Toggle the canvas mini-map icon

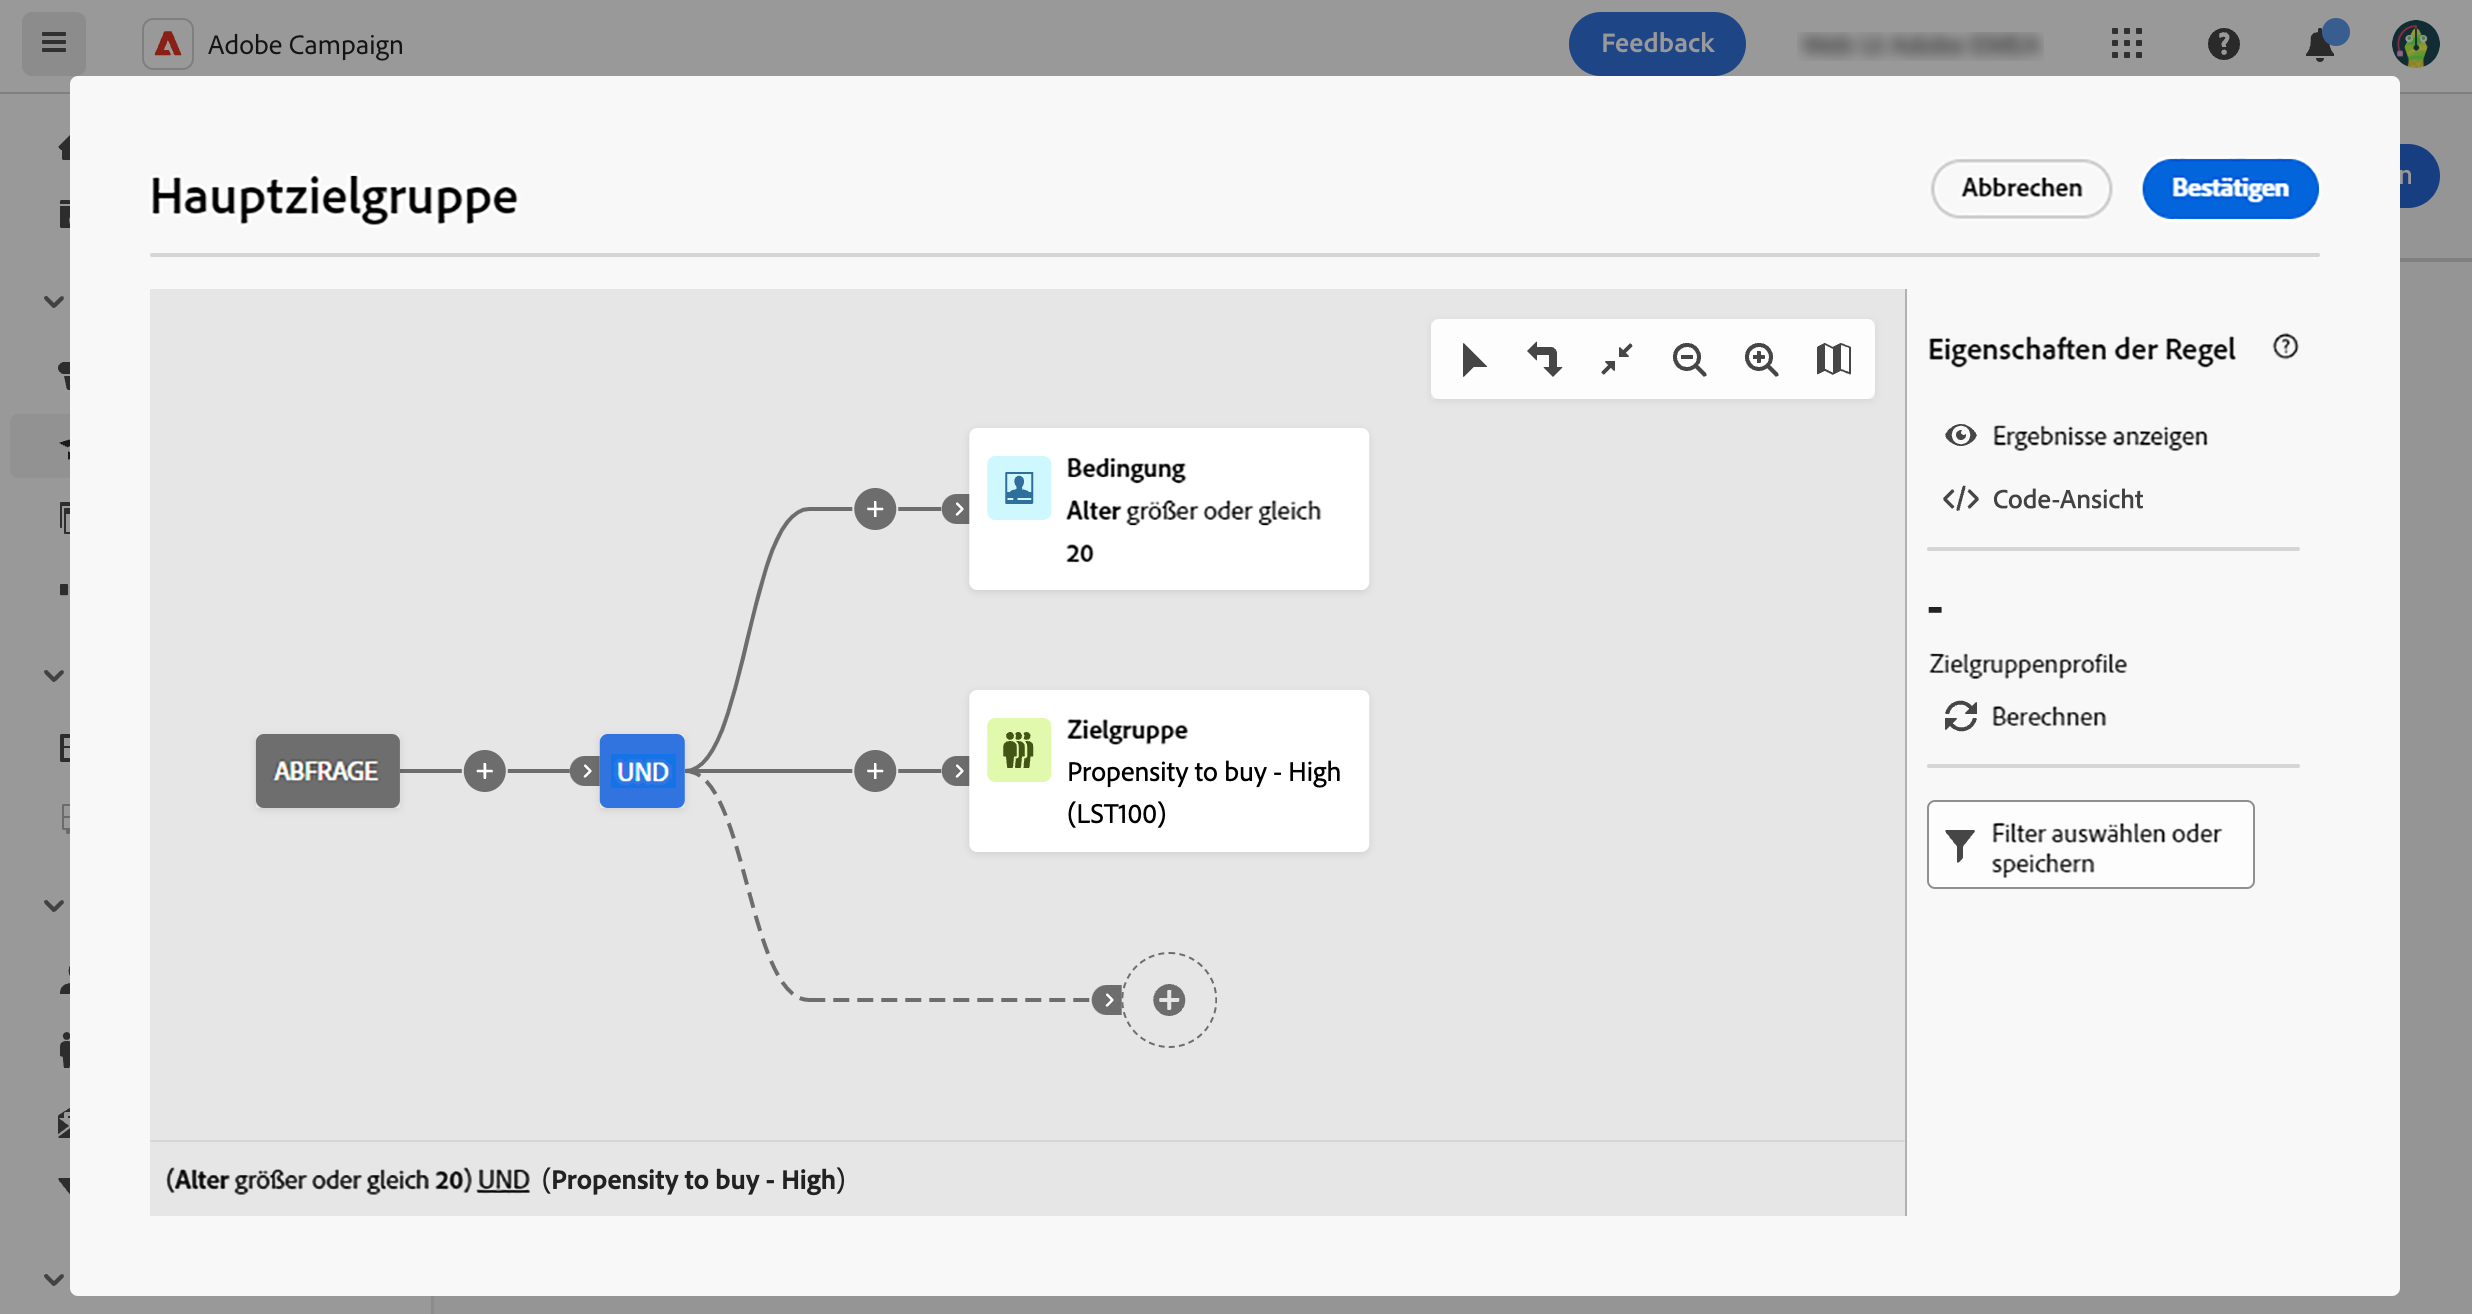pyautogui.click(x=1833, y=359)
